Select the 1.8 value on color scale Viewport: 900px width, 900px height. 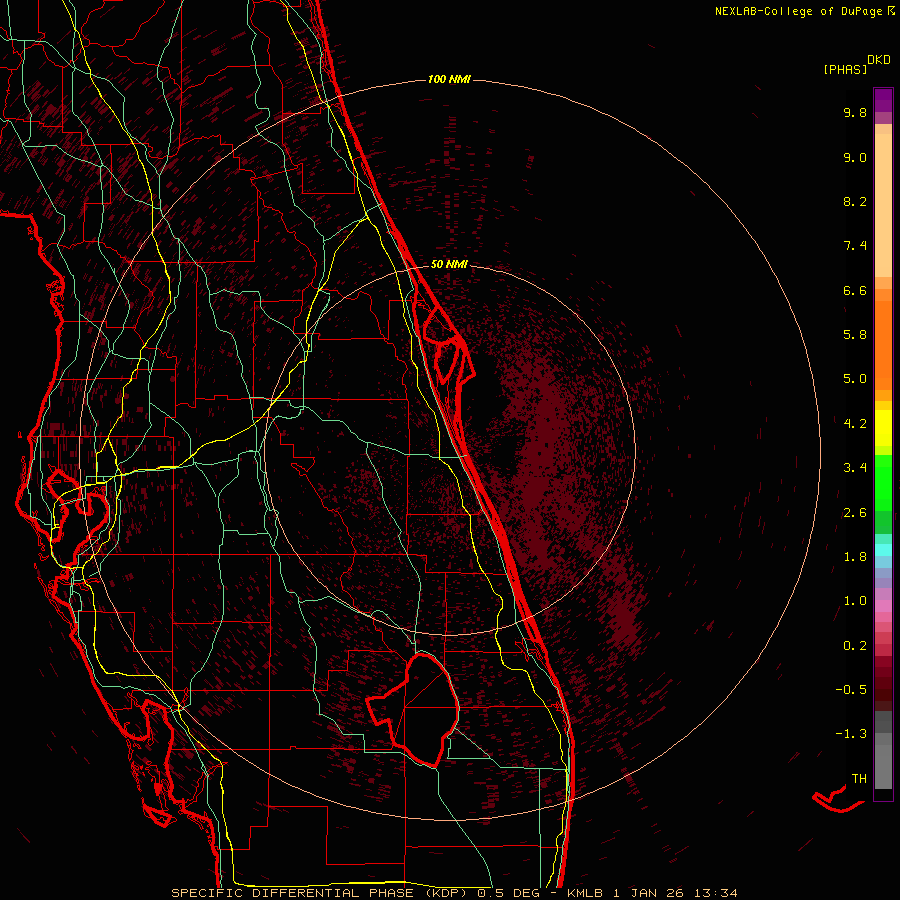[x=855, y=557]
